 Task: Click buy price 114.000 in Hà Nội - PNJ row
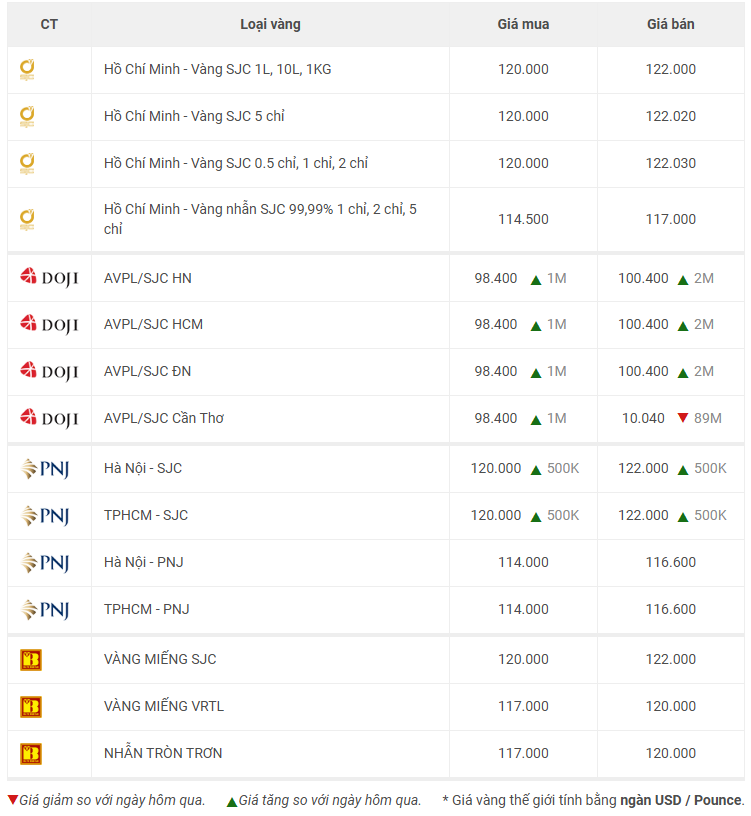[x=523, y=562]
